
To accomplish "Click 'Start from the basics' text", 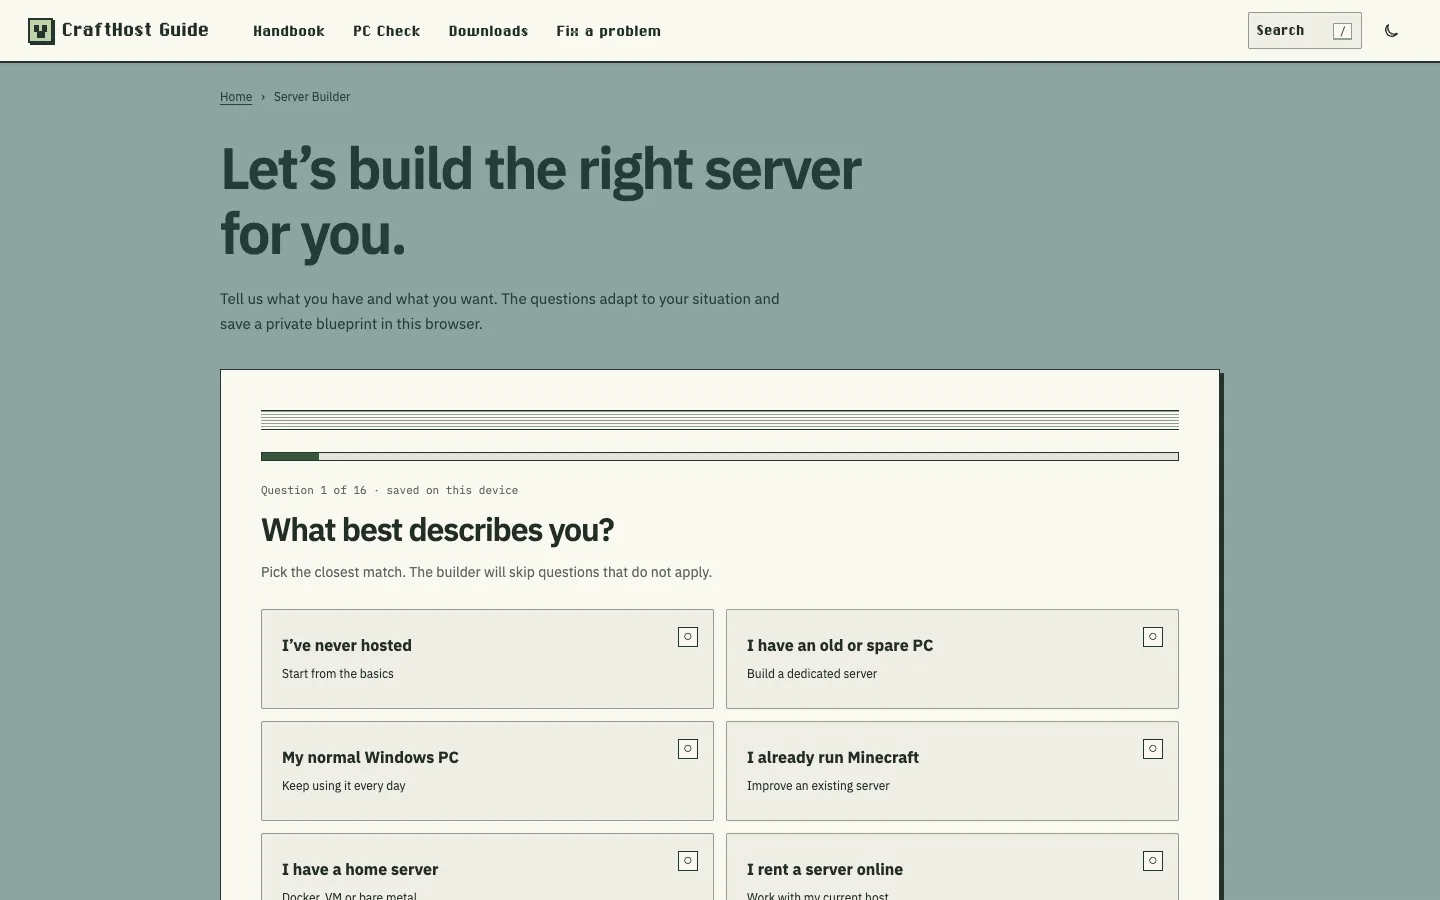I will [x=338, y=674].
